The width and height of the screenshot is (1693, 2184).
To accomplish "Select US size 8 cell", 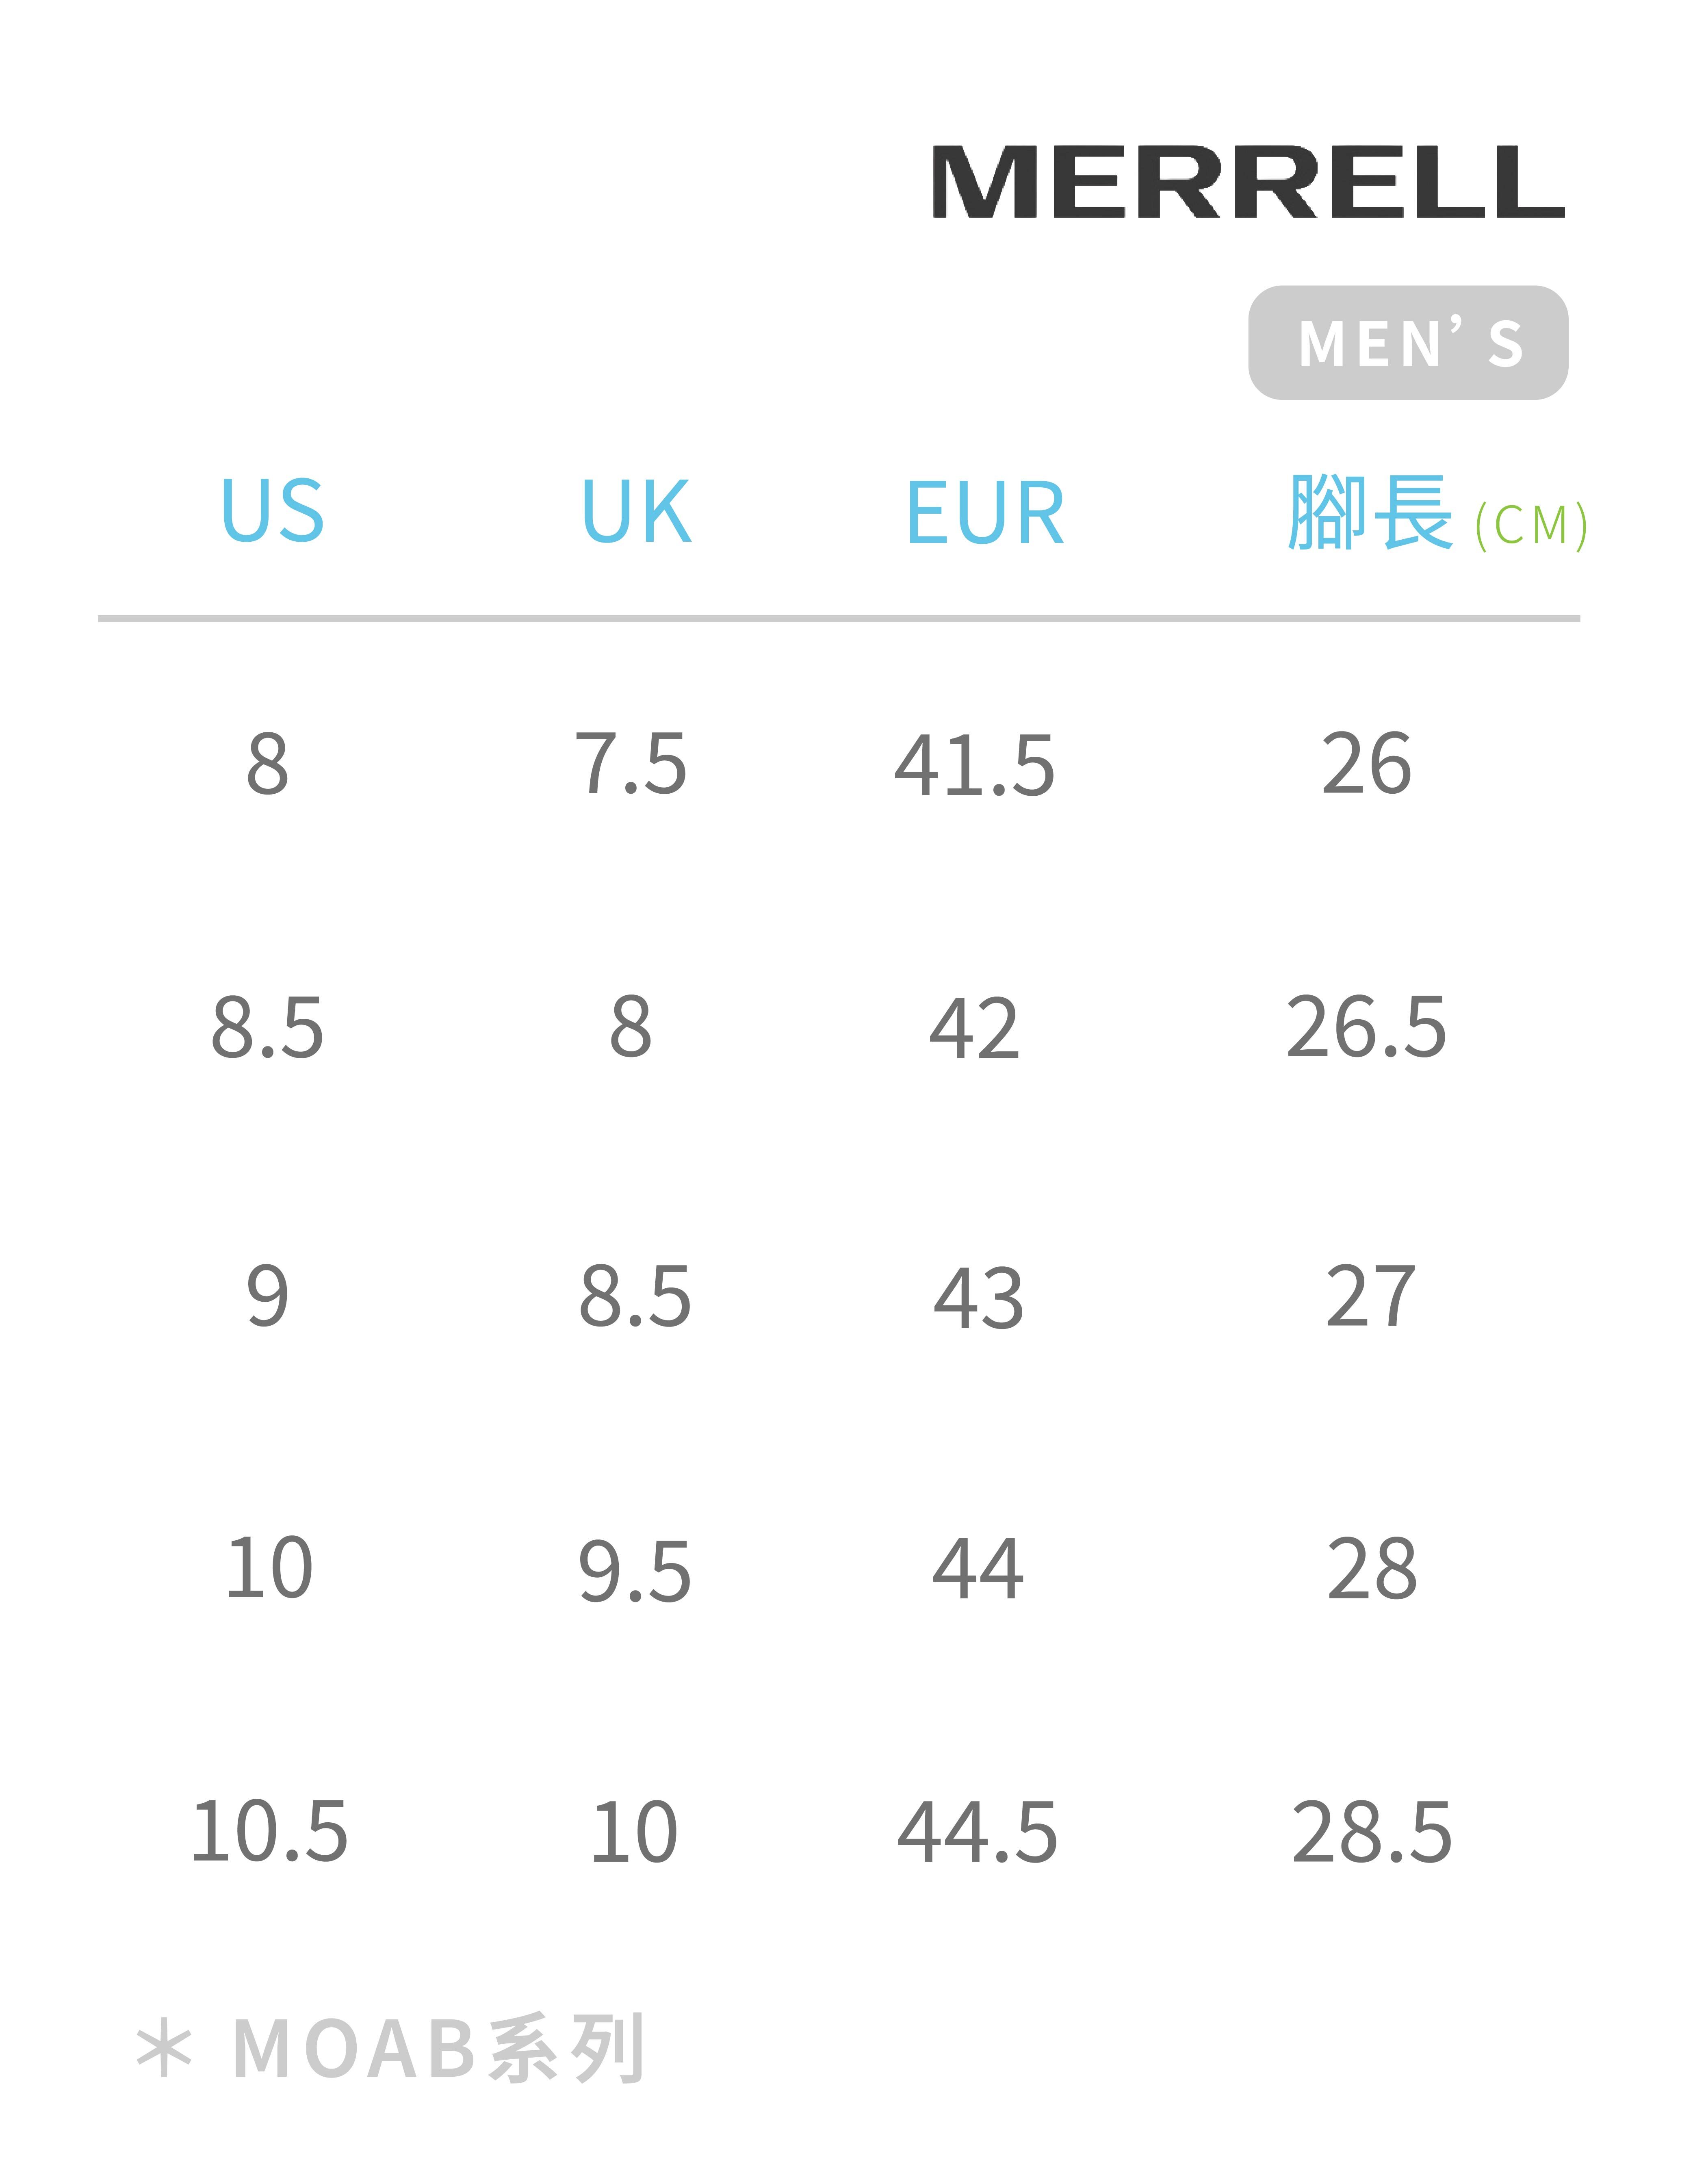I will [x=268, y=765].
